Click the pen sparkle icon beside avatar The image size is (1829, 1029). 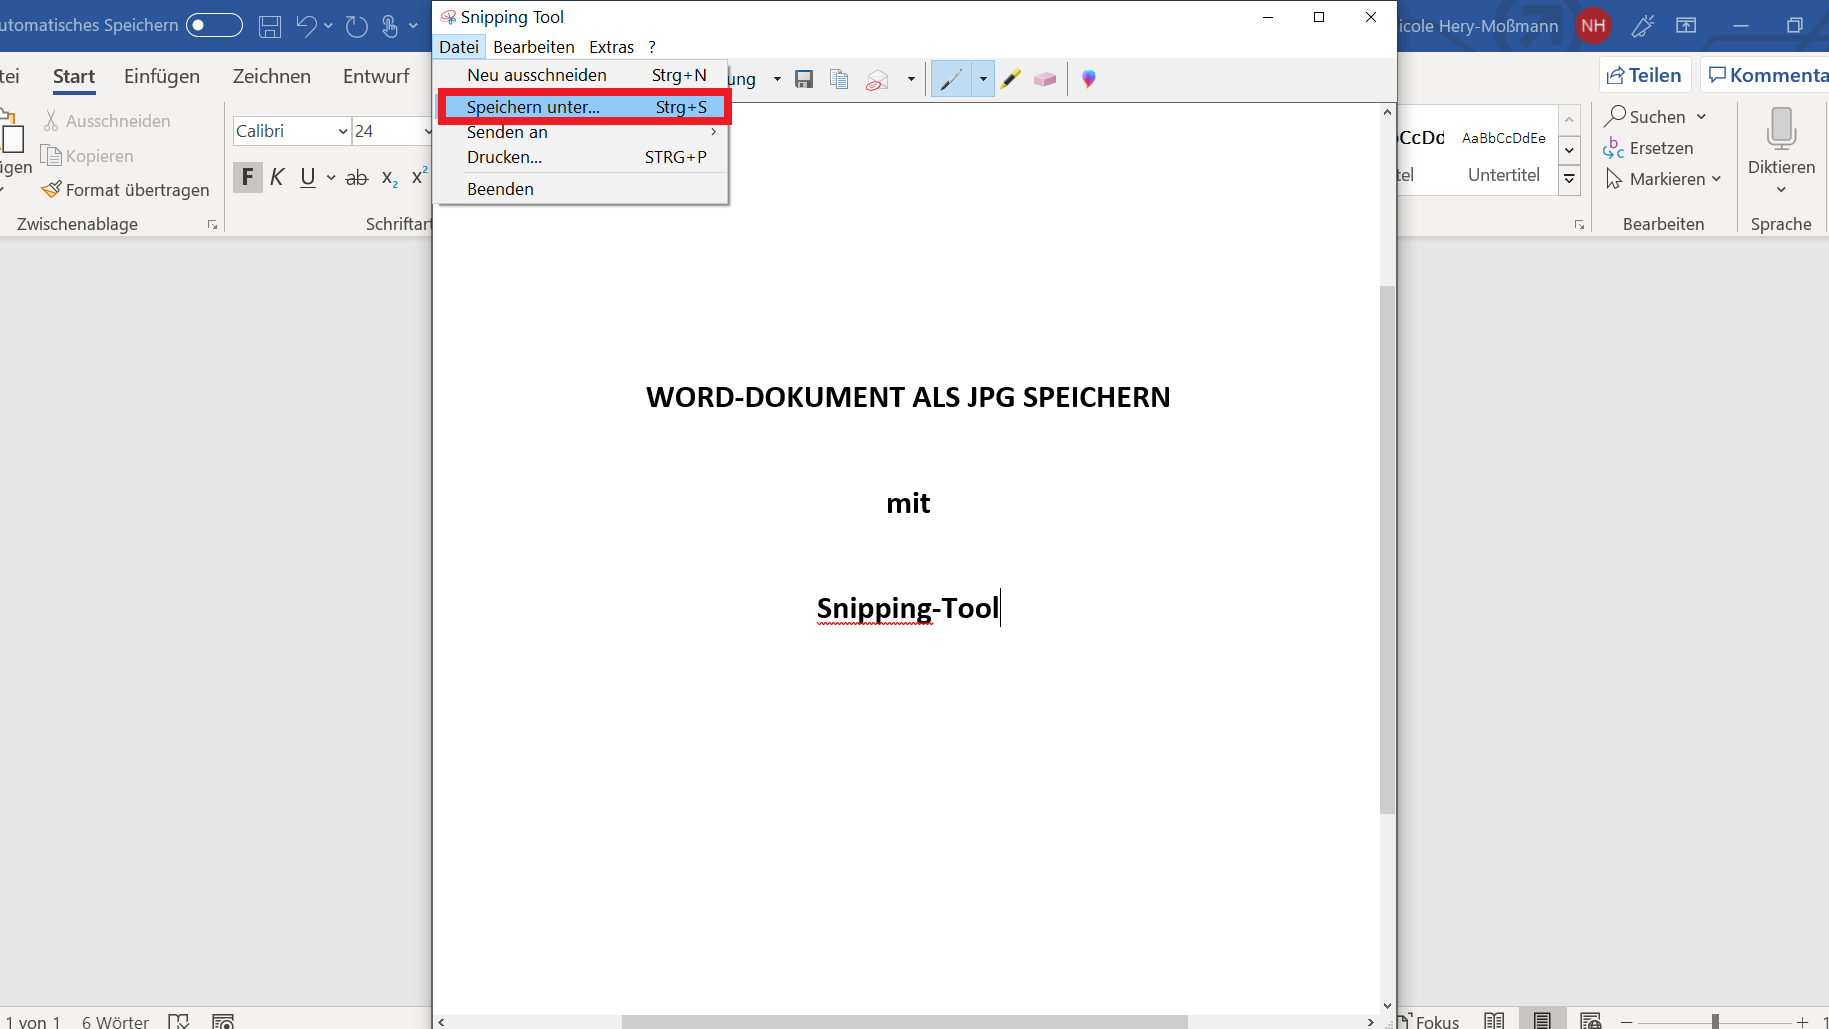point(1642,26)
